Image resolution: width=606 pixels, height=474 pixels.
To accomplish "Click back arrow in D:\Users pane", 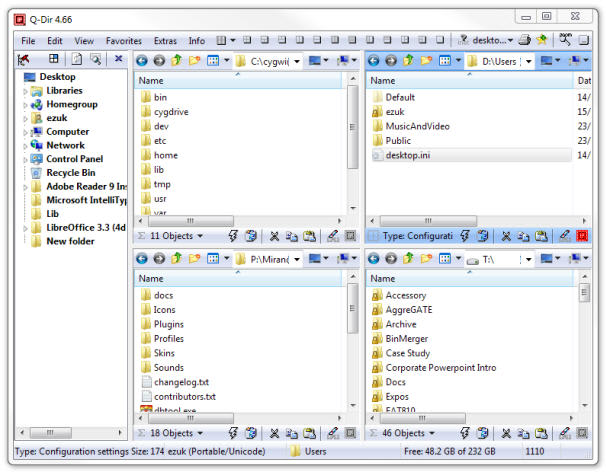I will coord(373,61).
